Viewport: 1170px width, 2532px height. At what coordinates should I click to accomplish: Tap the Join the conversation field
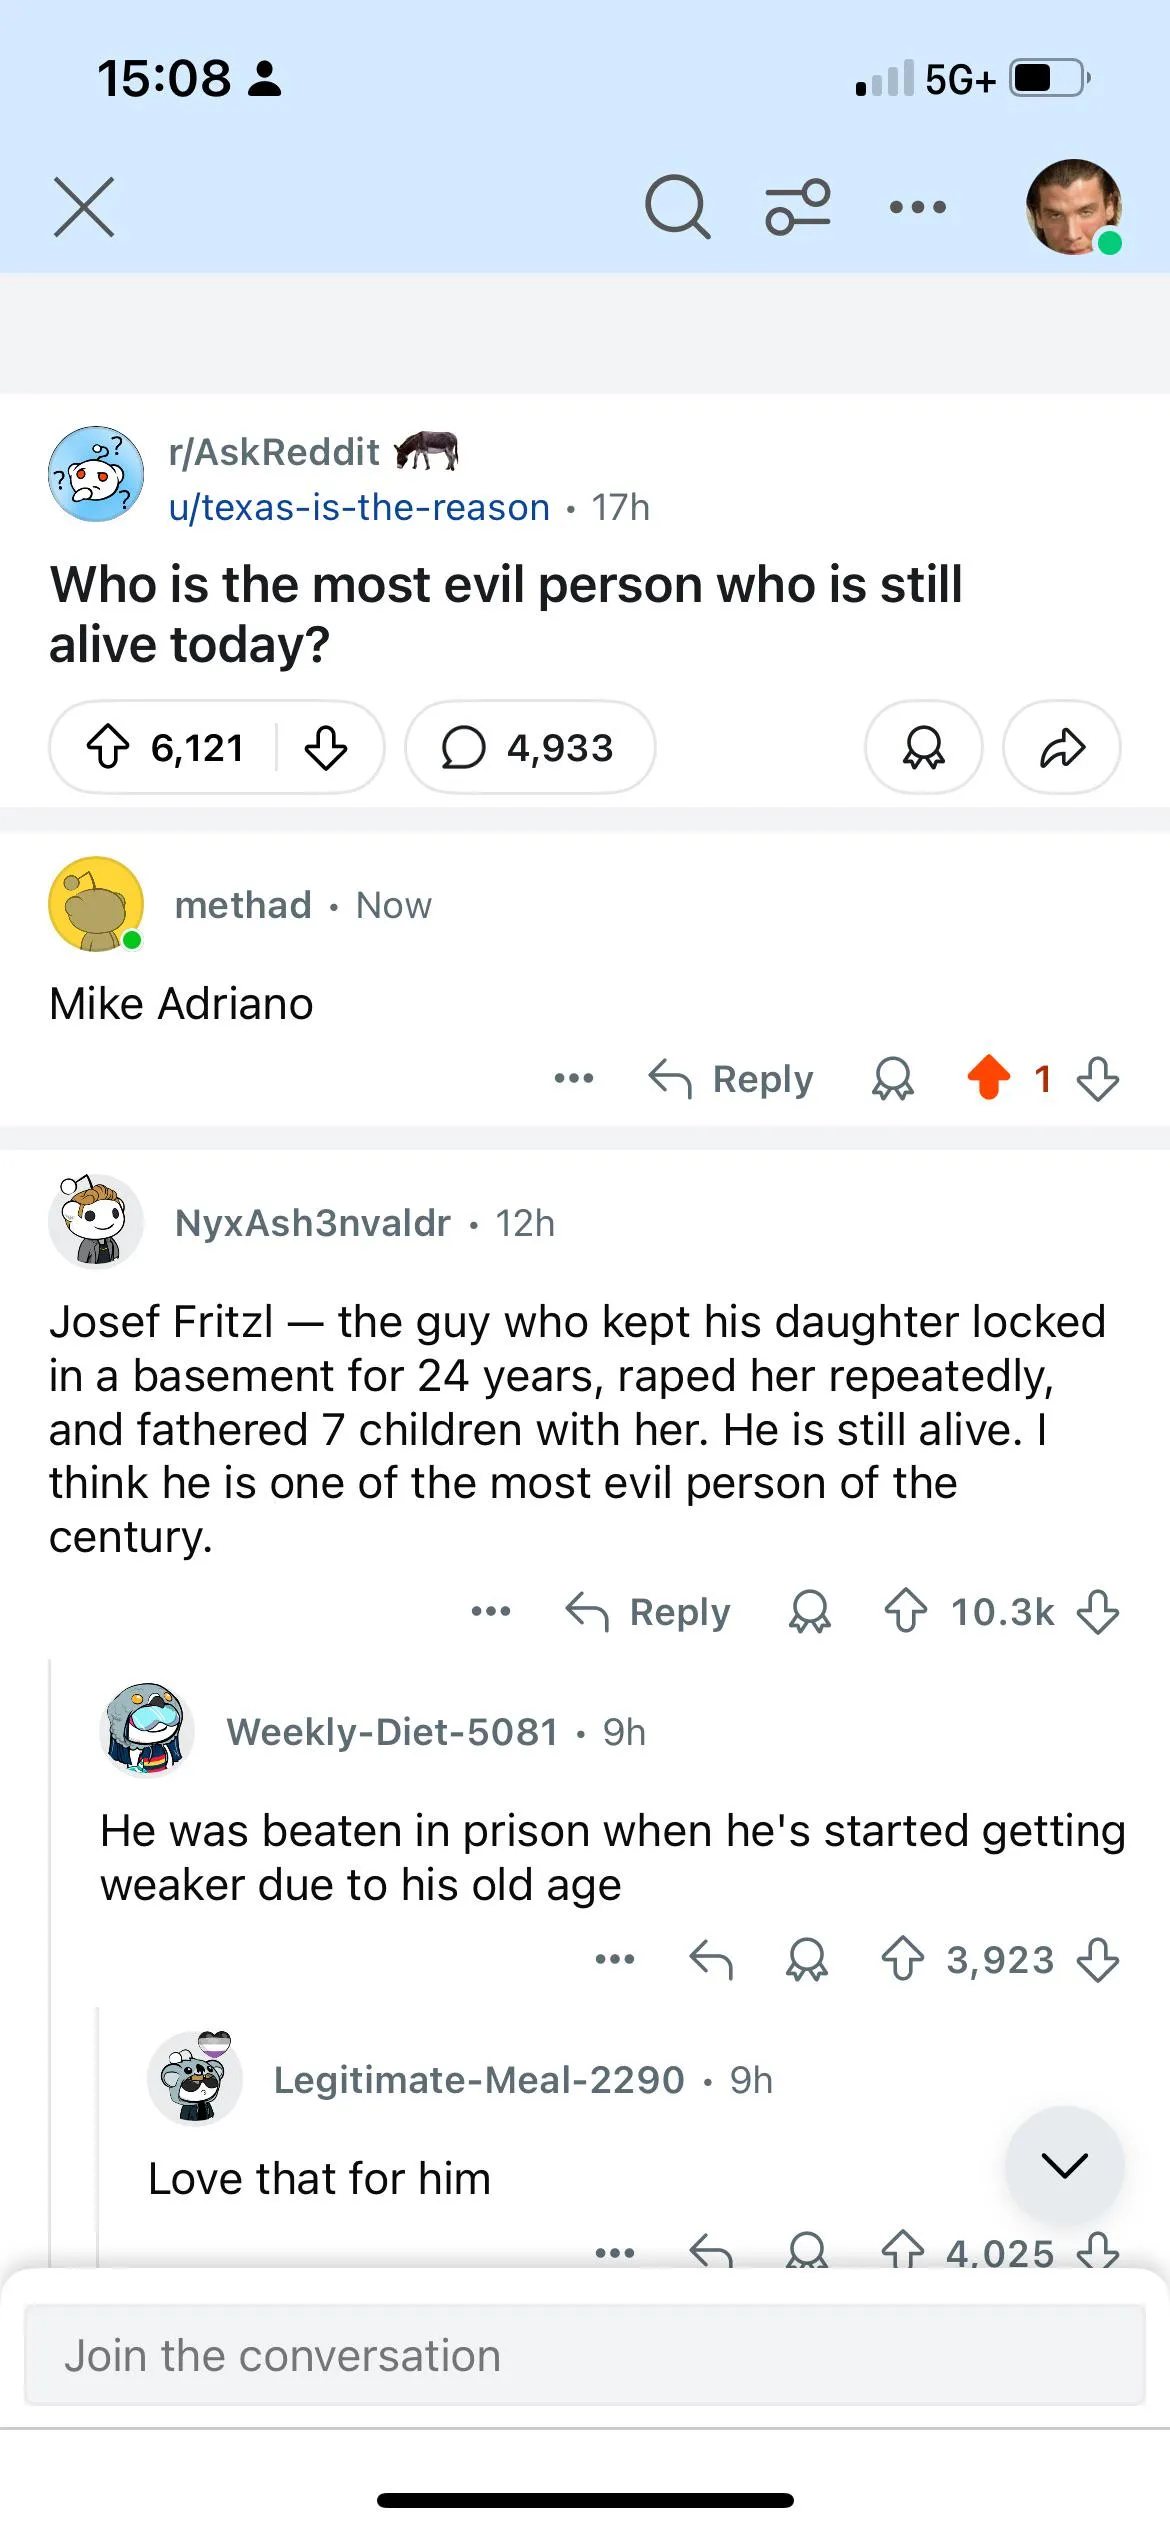pos(584,2355)
